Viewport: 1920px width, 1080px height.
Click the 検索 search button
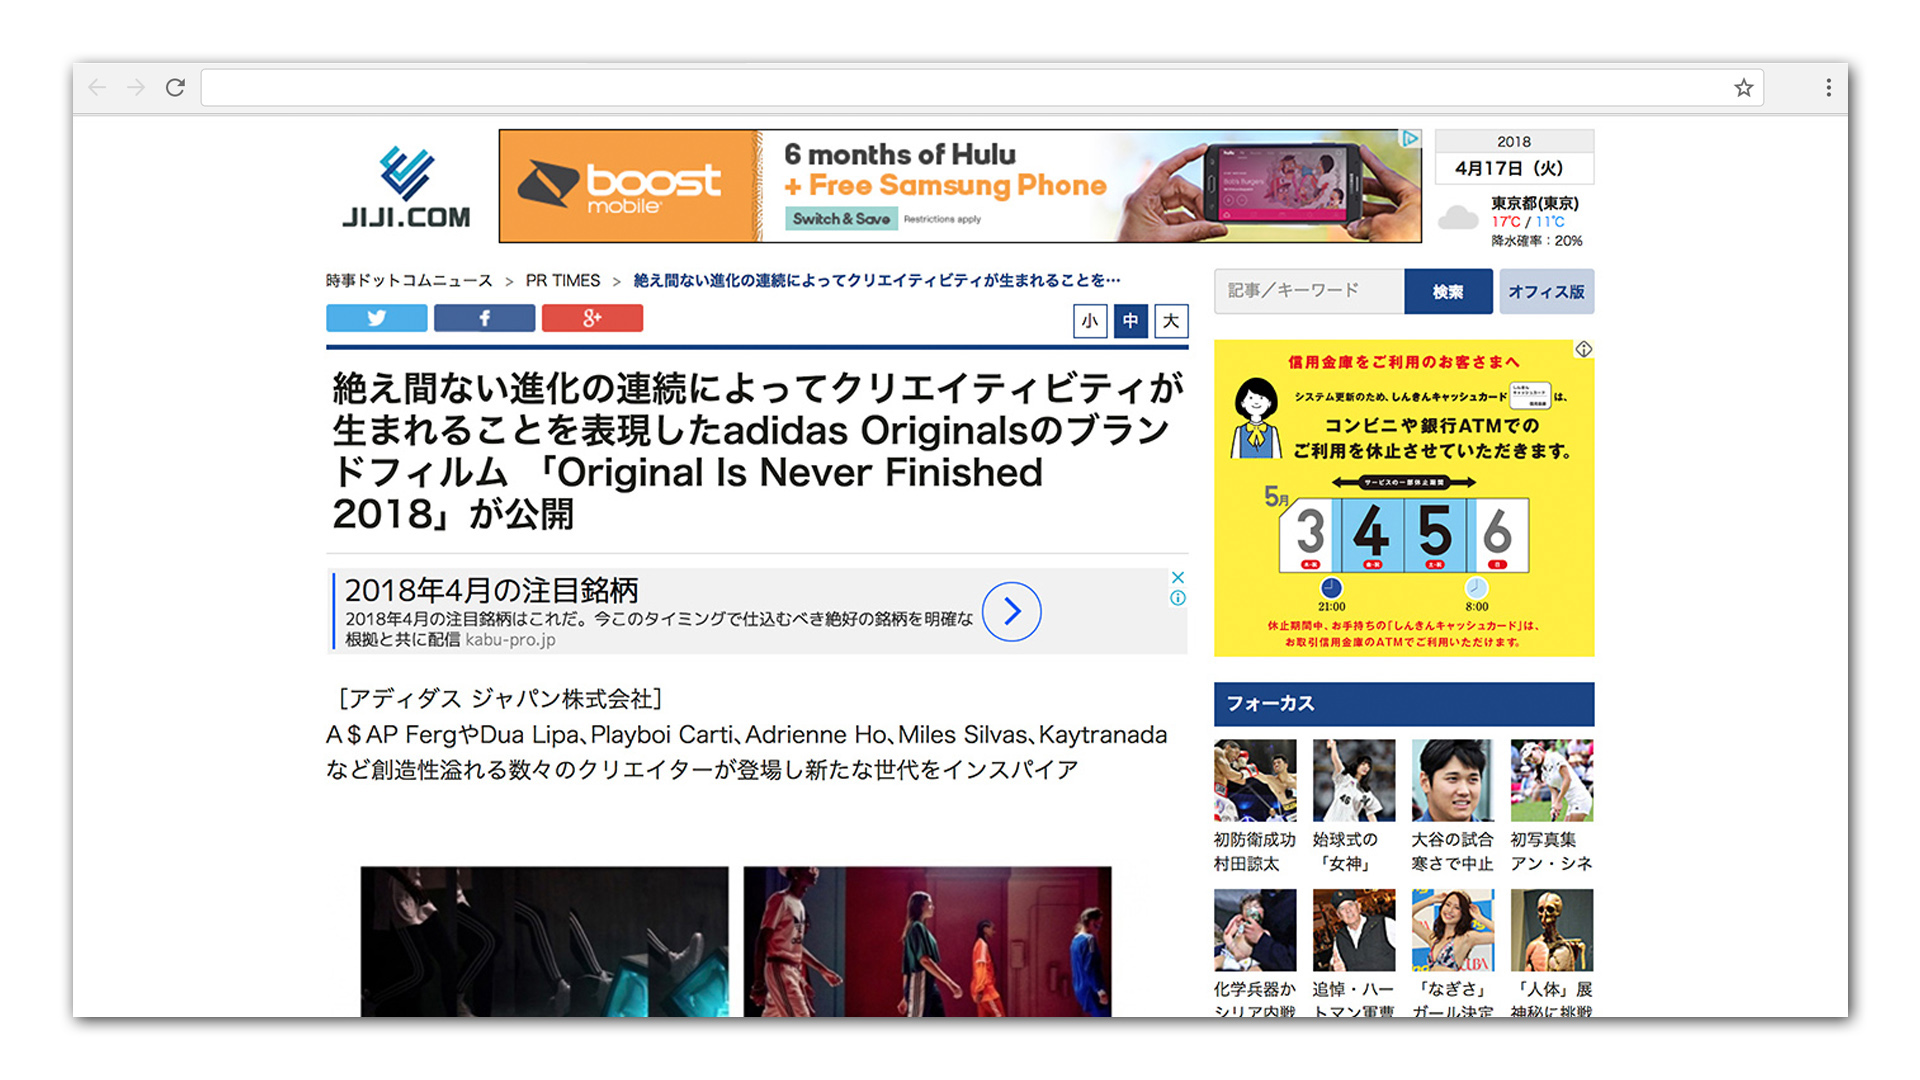point(1448,291)
